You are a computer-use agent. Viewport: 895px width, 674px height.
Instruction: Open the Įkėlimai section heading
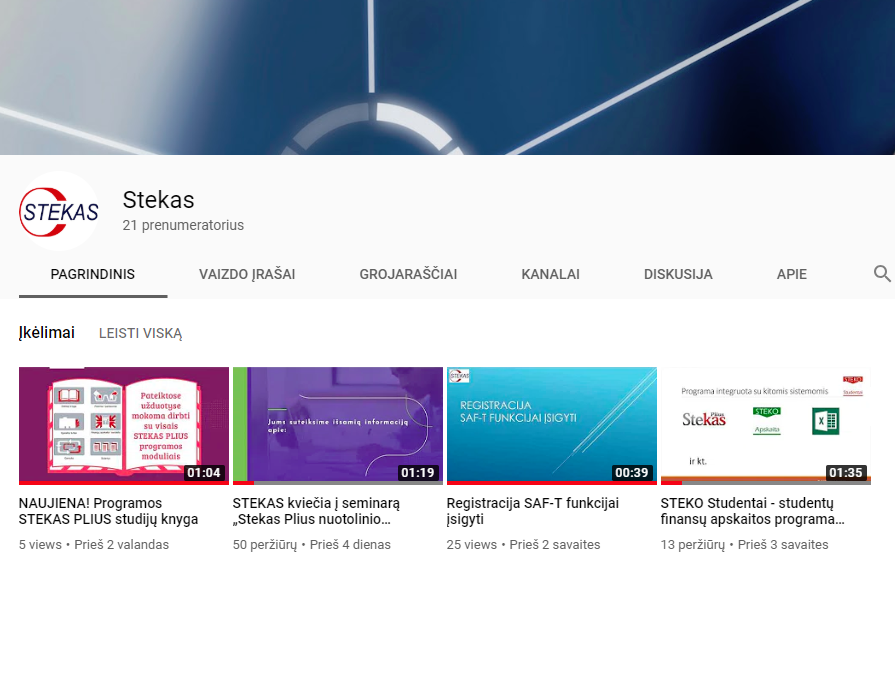[47, 333]
